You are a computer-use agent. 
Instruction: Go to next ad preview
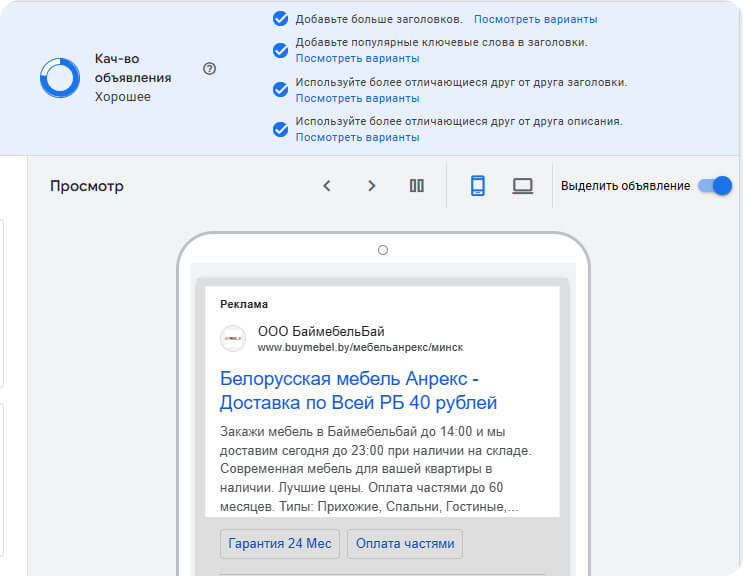[372, 186]
